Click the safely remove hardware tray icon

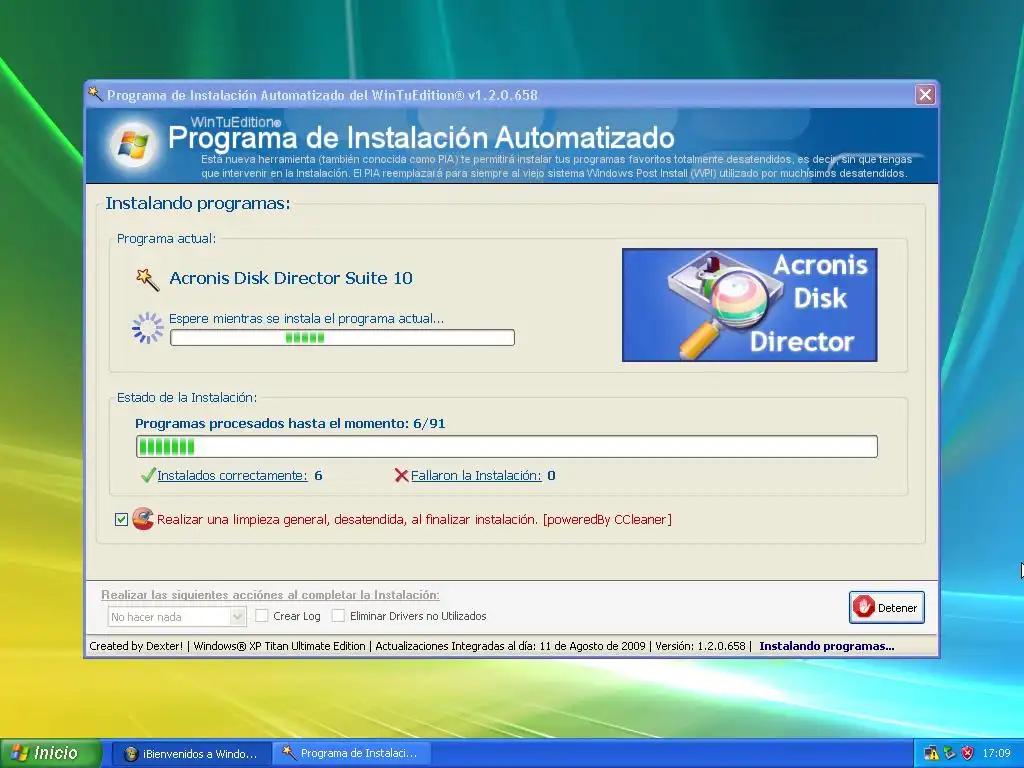(949, 754)
